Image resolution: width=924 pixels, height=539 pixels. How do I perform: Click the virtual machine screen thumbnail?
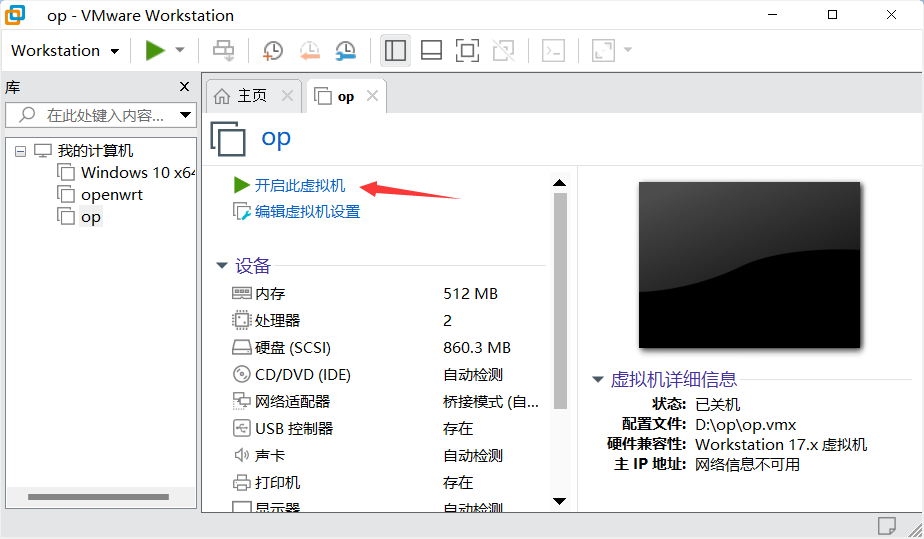click(749, 265)
